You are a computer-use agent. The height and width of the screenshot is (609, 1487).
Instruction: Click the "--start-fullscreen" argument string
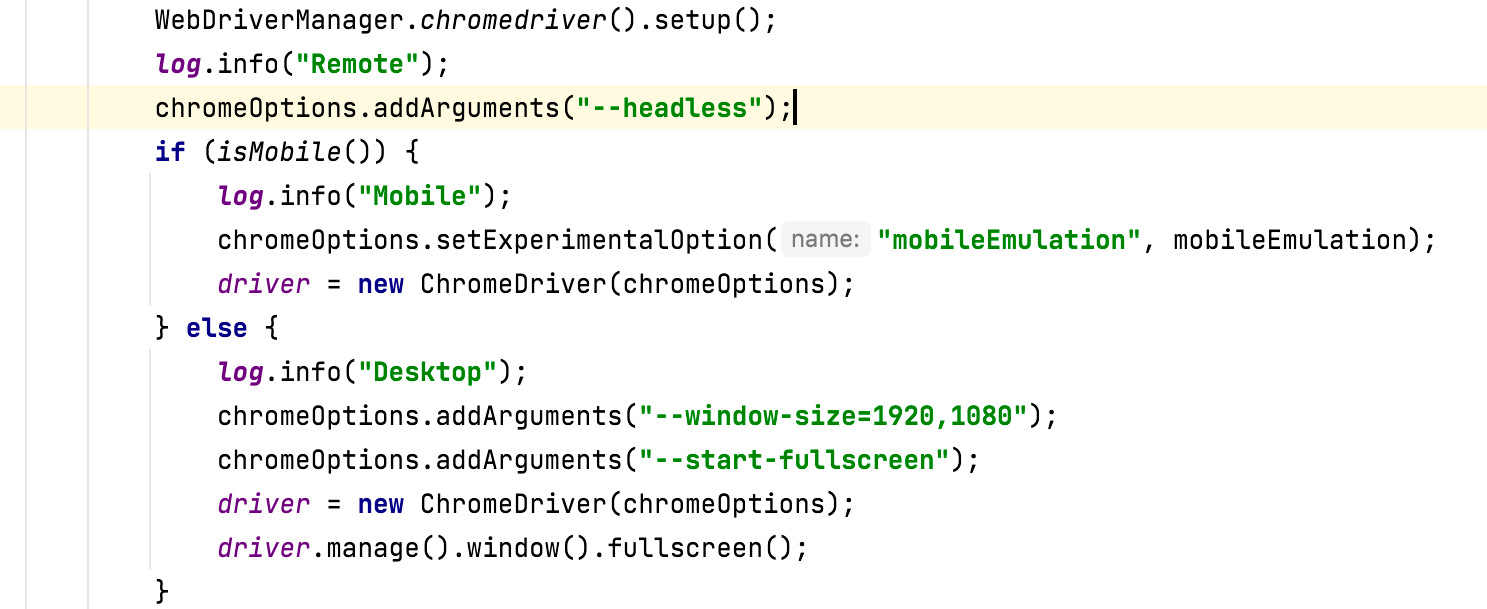(794, 460)
